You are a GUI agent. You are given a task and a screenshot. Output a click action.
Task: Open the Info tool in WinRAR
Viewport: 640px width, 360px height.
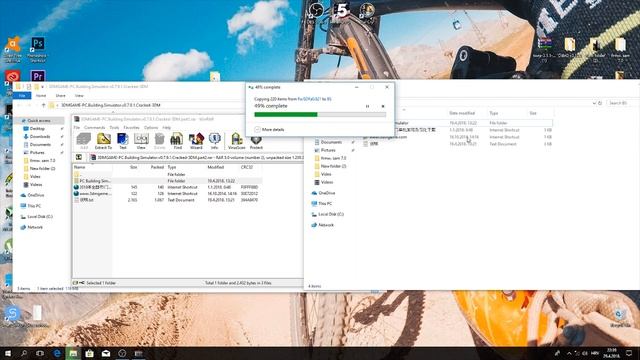(215, 141)
